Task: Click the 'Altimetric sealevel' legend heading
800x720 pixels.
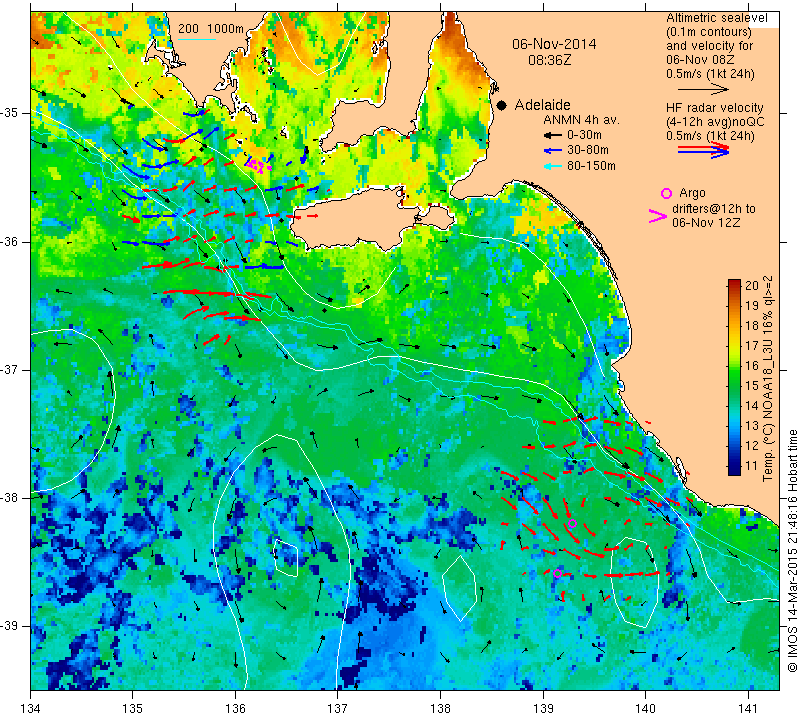Action: (x=716, y=18)
